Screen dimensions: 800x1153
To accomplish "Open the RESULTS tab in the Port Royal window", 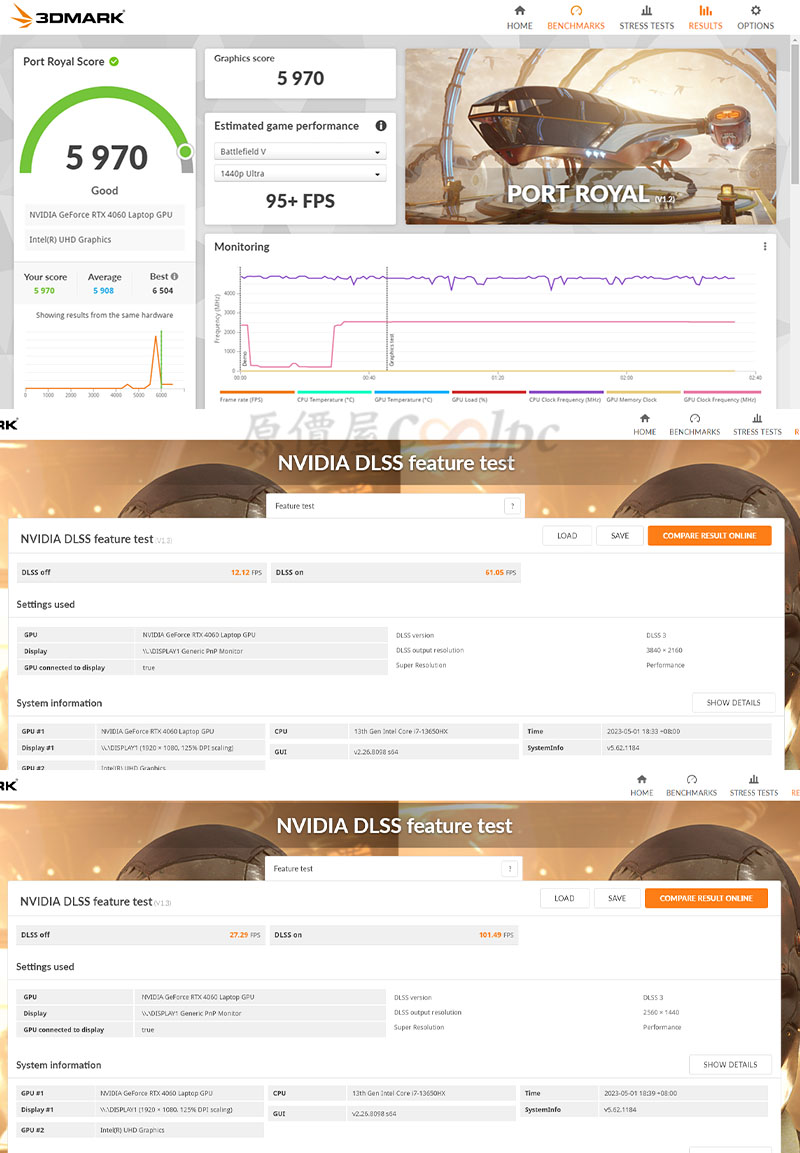I will point(705,18).
